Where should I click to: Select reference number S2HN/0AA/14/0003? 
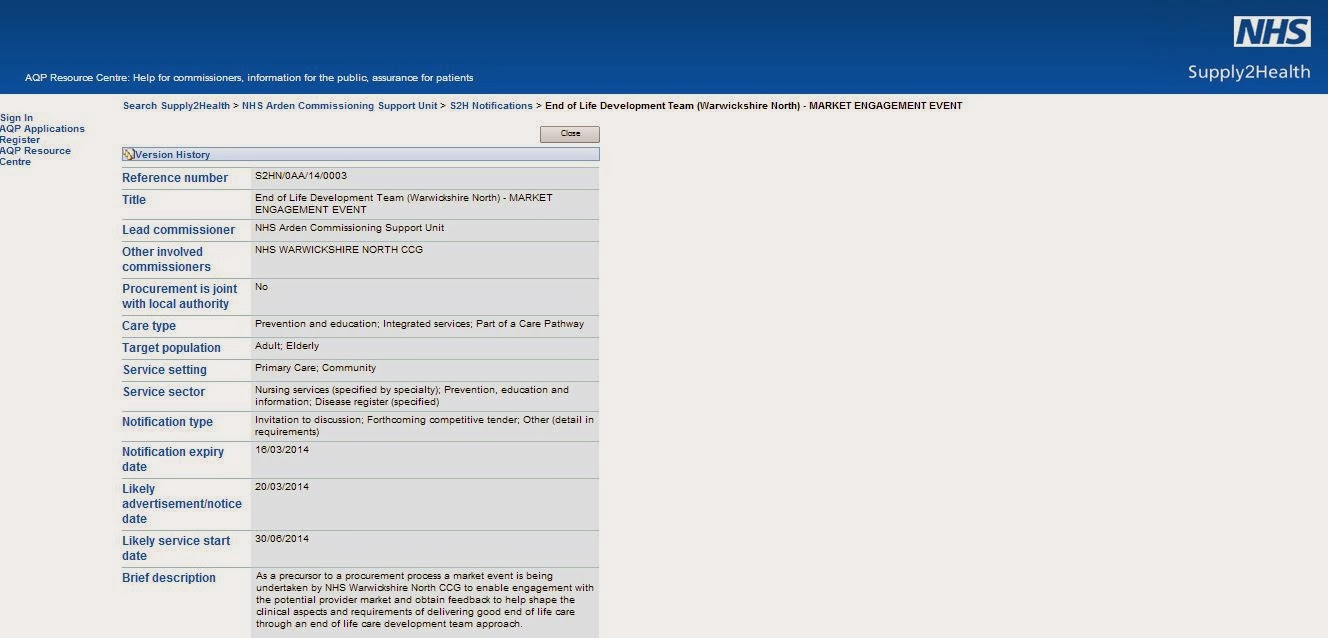tap(301, 176)
